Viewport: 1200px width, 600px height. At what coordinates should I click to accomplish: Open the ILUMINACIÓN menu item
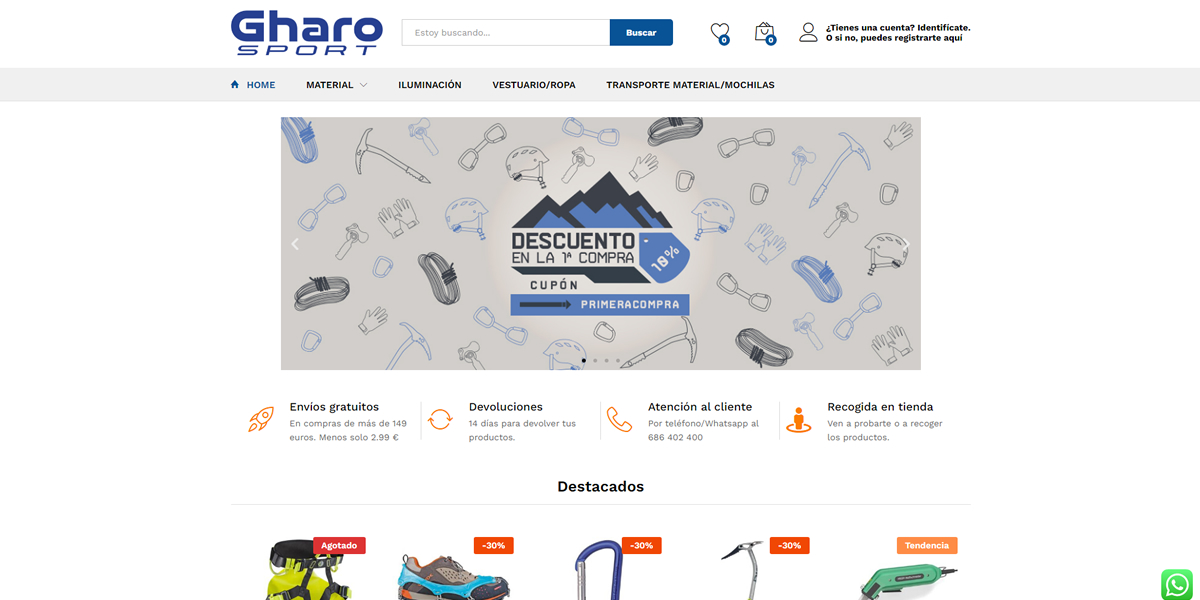coord(430,85)
